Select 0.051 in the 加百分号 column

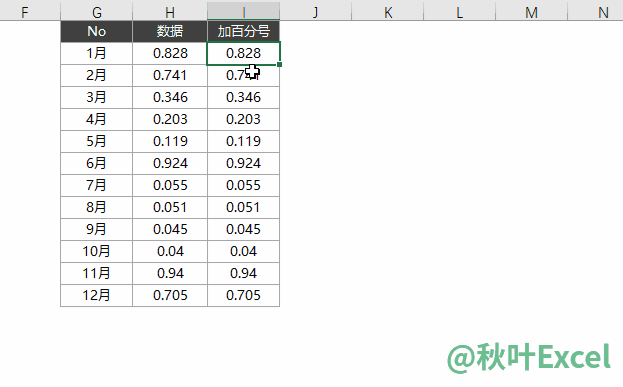click(x=244, y=207)
